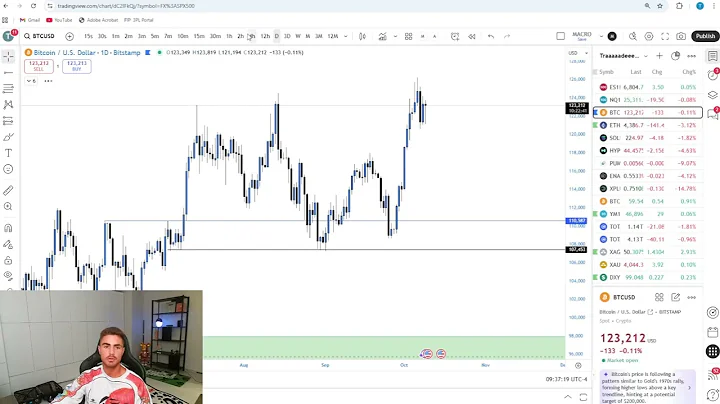
Task: Expand the USD price scale currency dropdown
Action: pyautogui.click(x=578, y=53)
